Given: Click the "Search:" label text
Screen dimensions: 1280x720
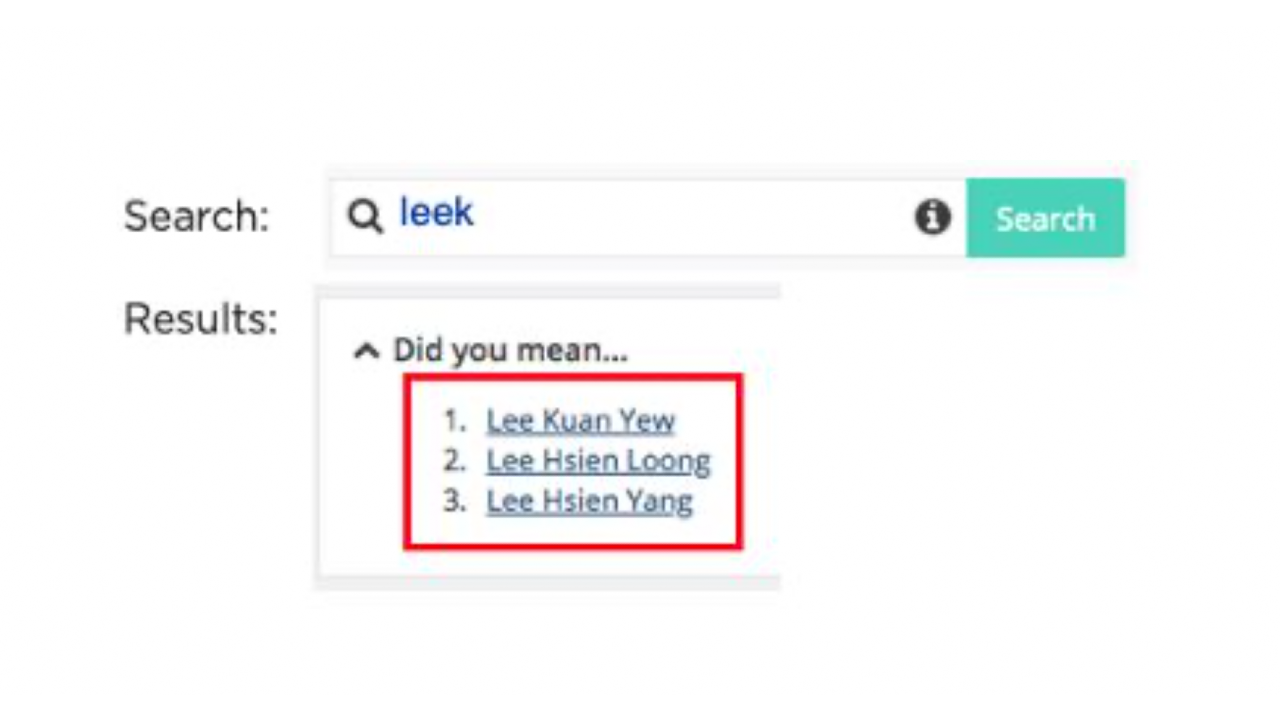Looking at the screenshot, I should click(x=197, y=216).
